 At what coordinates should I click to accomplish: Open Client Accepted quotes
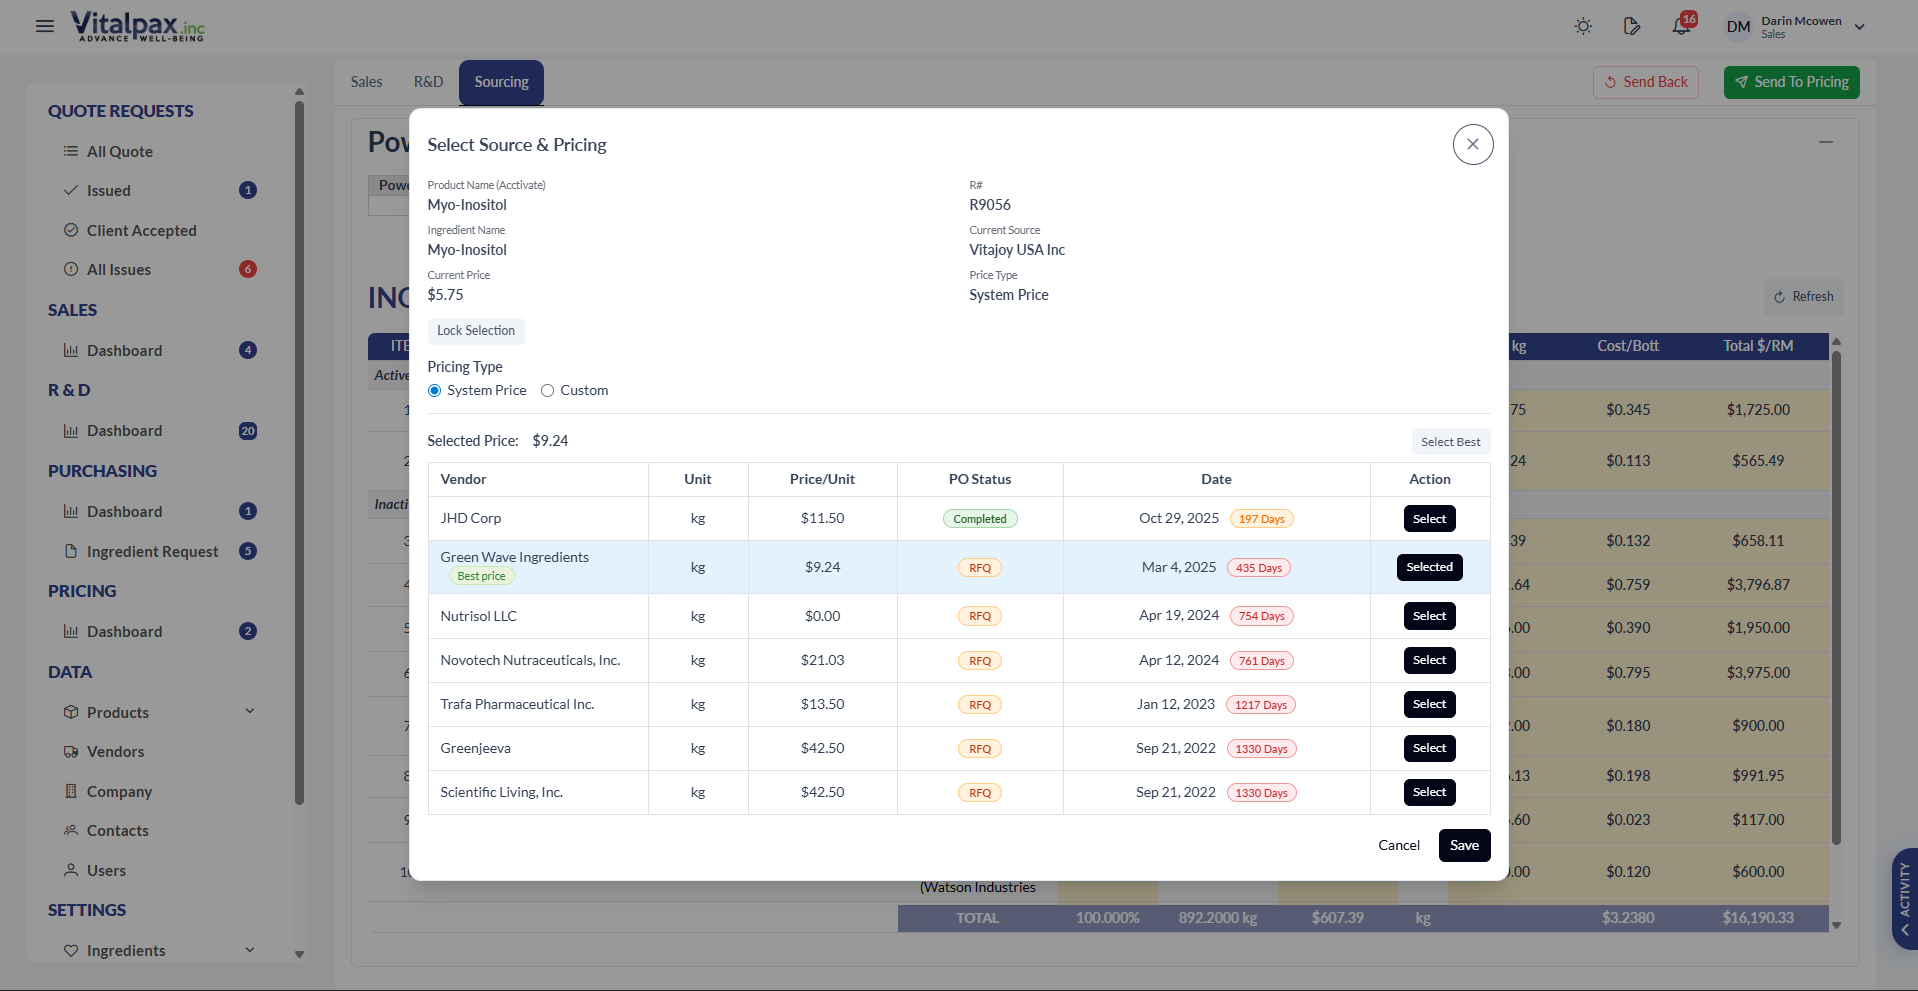141,230
